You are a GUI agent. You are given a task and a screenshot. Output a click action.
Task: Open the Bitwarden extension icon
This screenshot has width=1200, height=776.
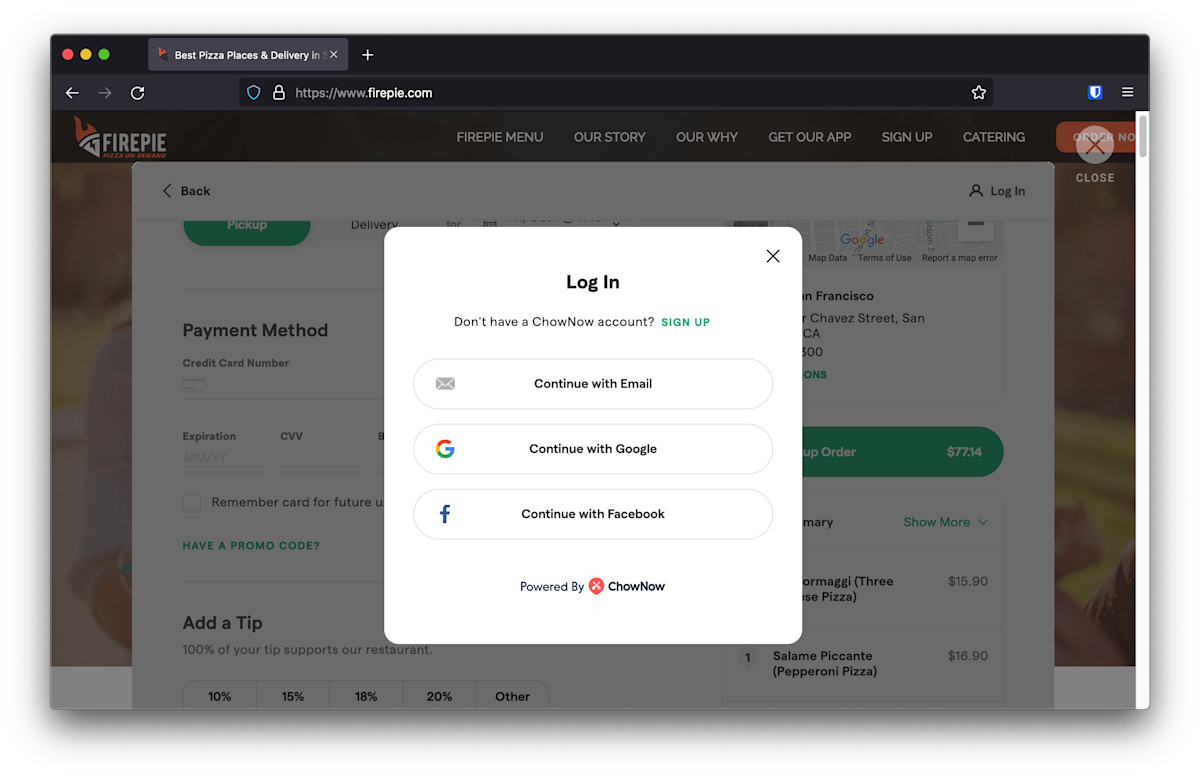[1095, 92]
